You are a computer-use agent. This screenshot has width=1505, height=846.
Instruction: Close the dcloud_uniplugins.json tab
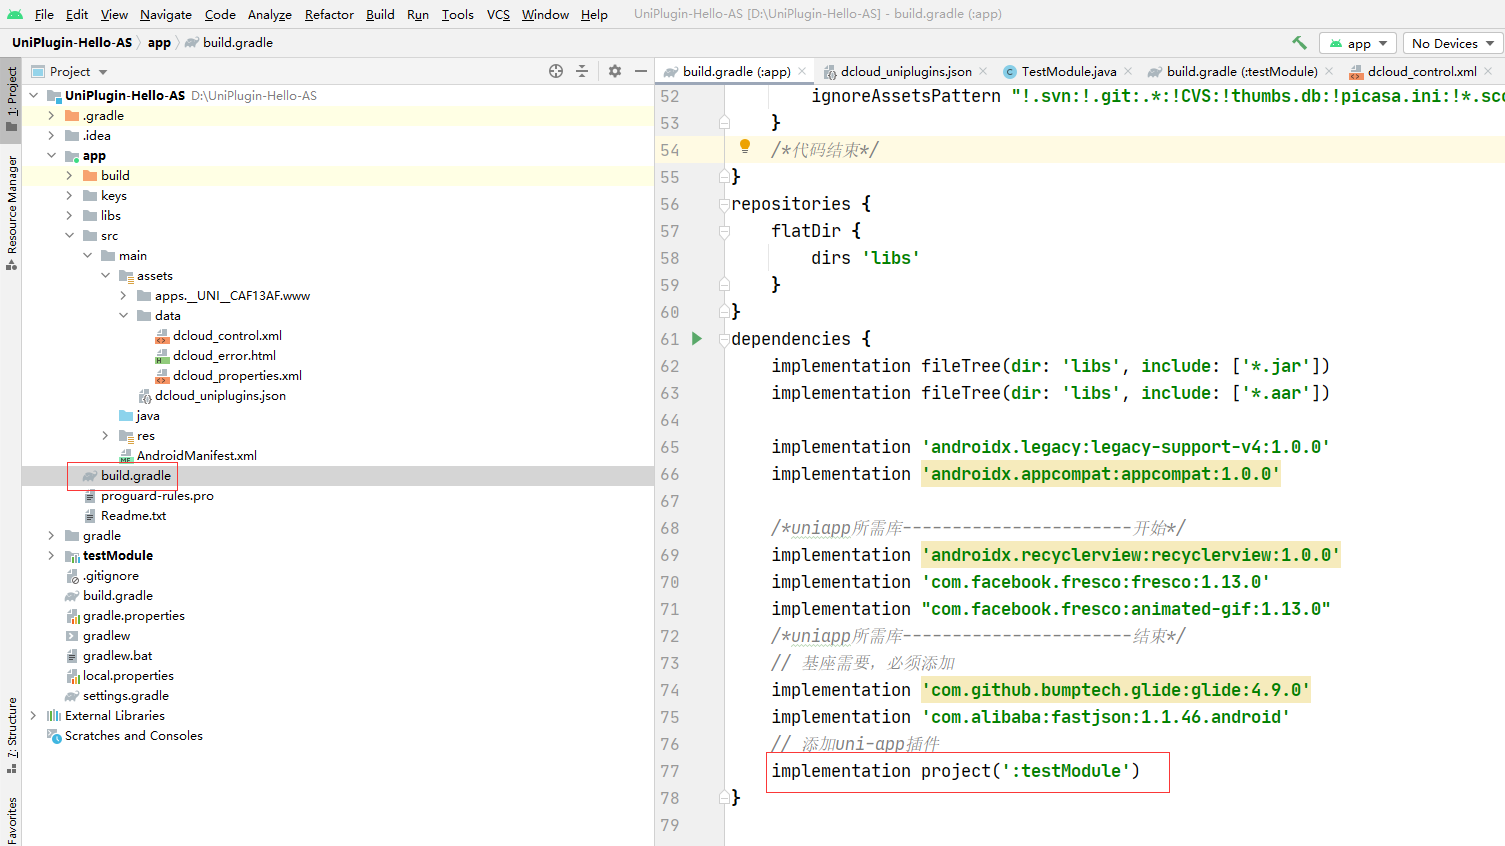pos(983,71)
